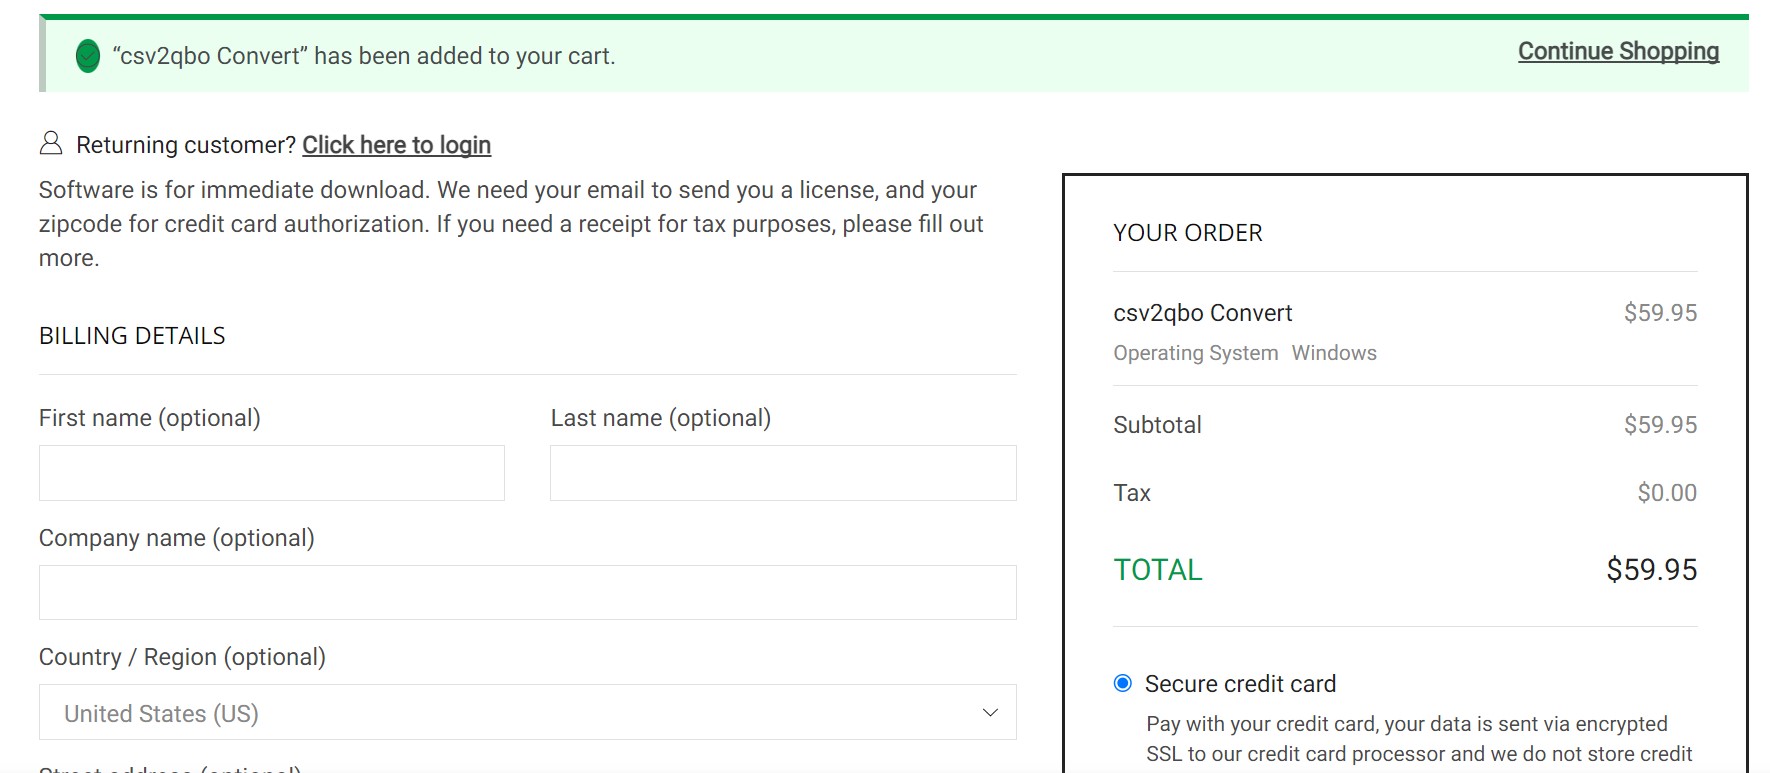Click the Last name (optional) label
Viewport: 1770px width, 773px height.
661,418
